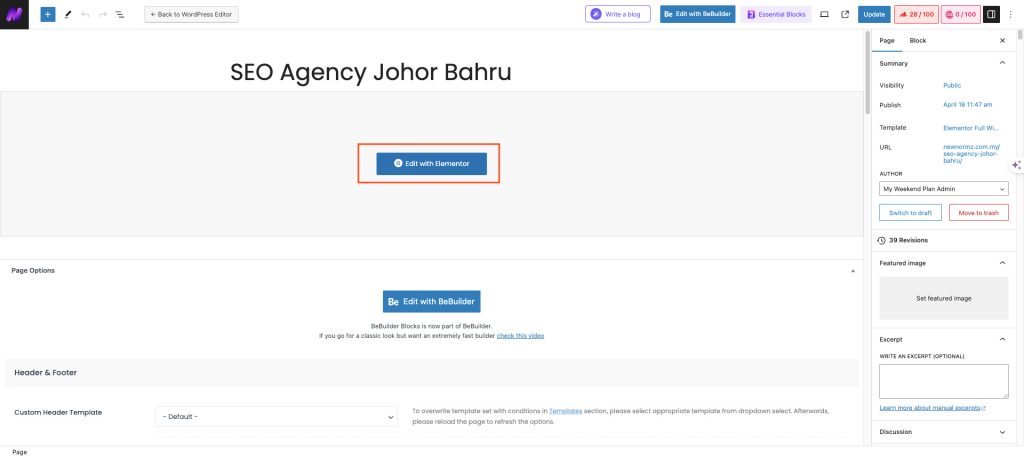
Task: Open the 'check this video' link
Action: point(520,336)
